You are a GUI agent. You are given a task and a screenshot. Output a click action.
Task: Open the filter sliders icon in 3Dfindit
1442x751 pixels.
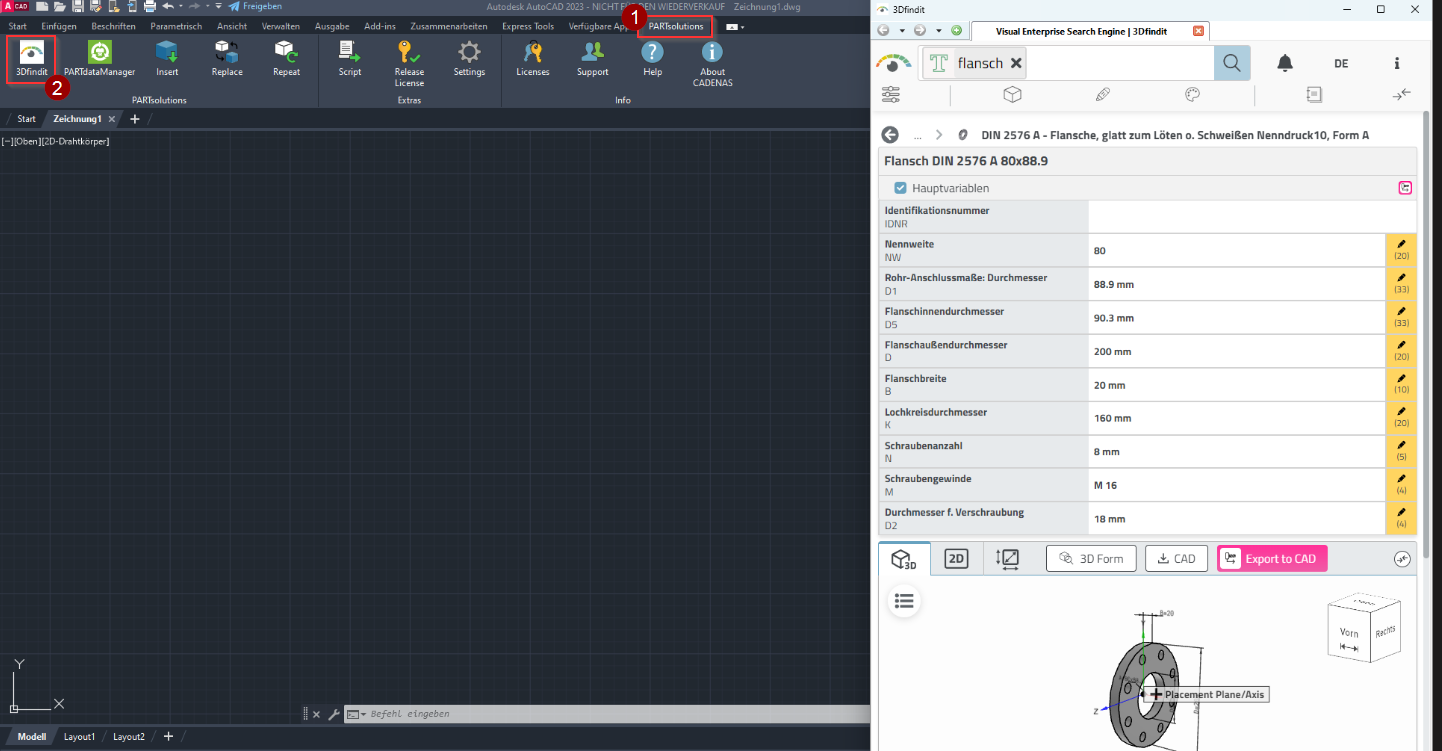click(x=891, y=95)
